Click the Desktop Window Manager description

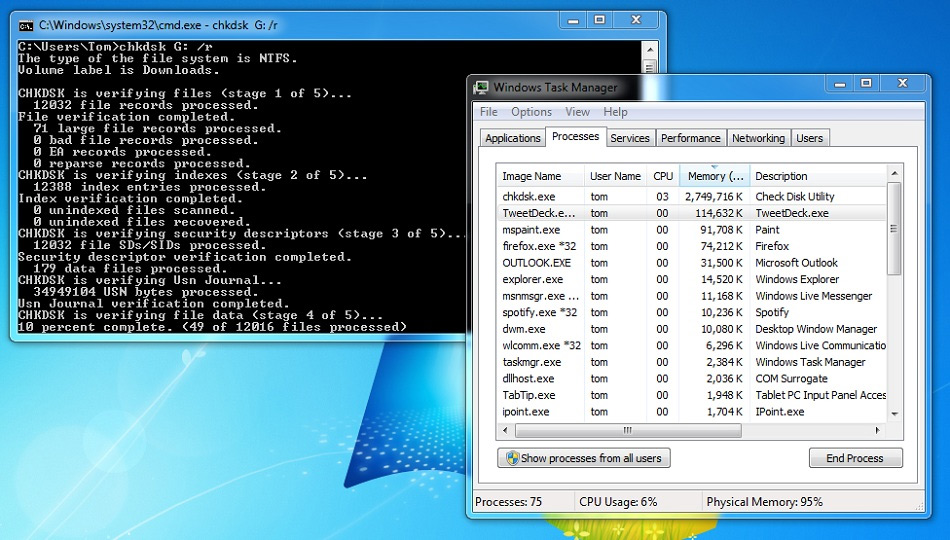[x=815, y=329]
